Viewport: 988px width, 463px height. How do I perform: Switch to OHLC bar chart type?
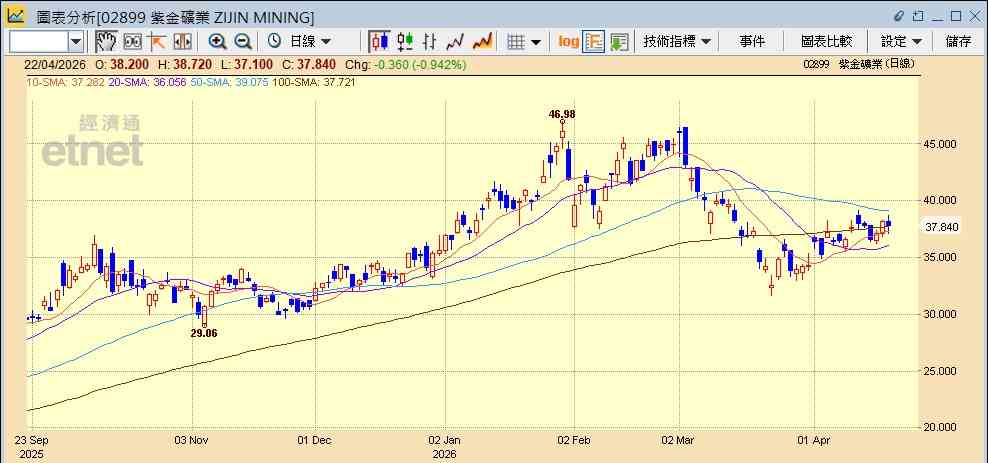pyautogui.click(x=430, y=42)
